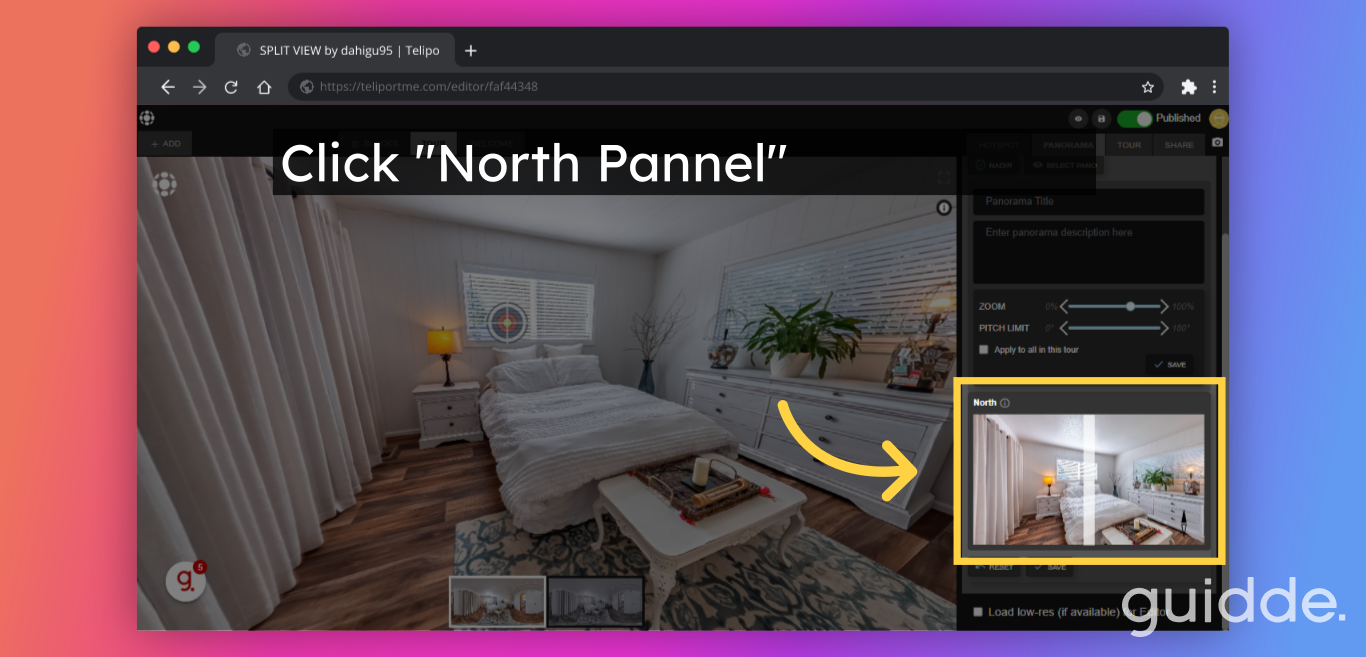
Task: Click RESET below the North panel
Action: 995,568
